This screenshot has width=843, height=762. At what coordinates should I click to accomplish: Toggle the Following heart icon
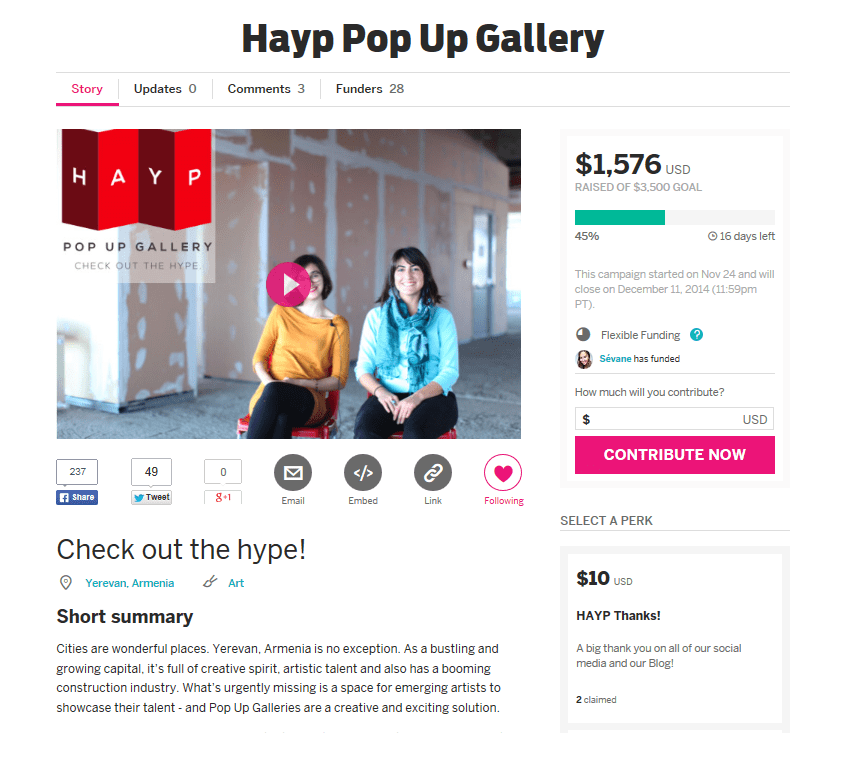503,473
